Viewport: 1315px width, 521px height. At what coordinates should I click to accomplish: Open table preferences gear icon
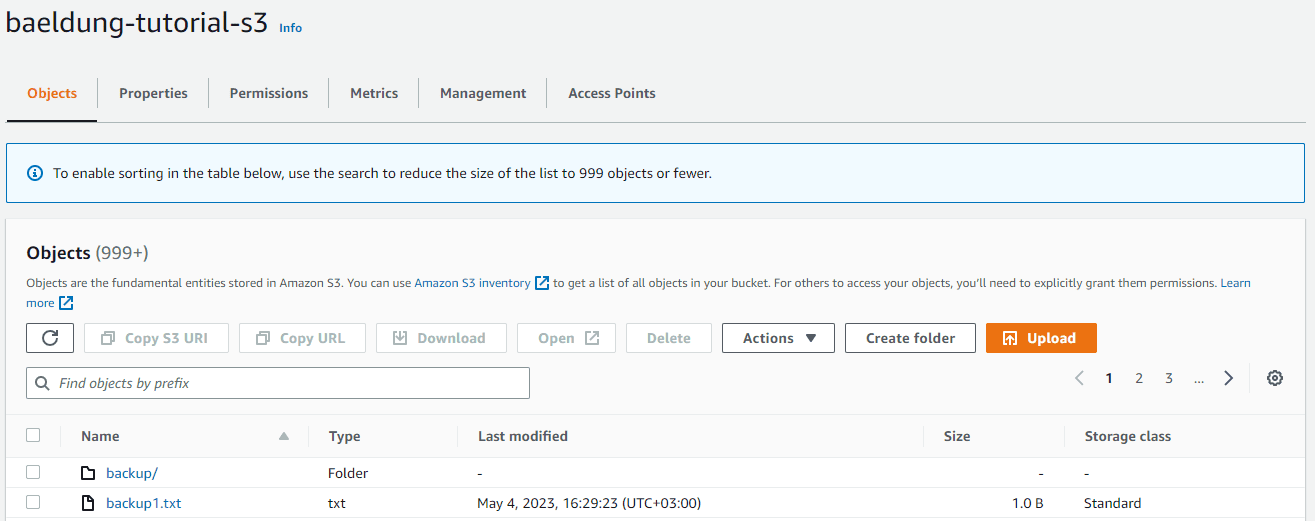[x=1274, y=378]
